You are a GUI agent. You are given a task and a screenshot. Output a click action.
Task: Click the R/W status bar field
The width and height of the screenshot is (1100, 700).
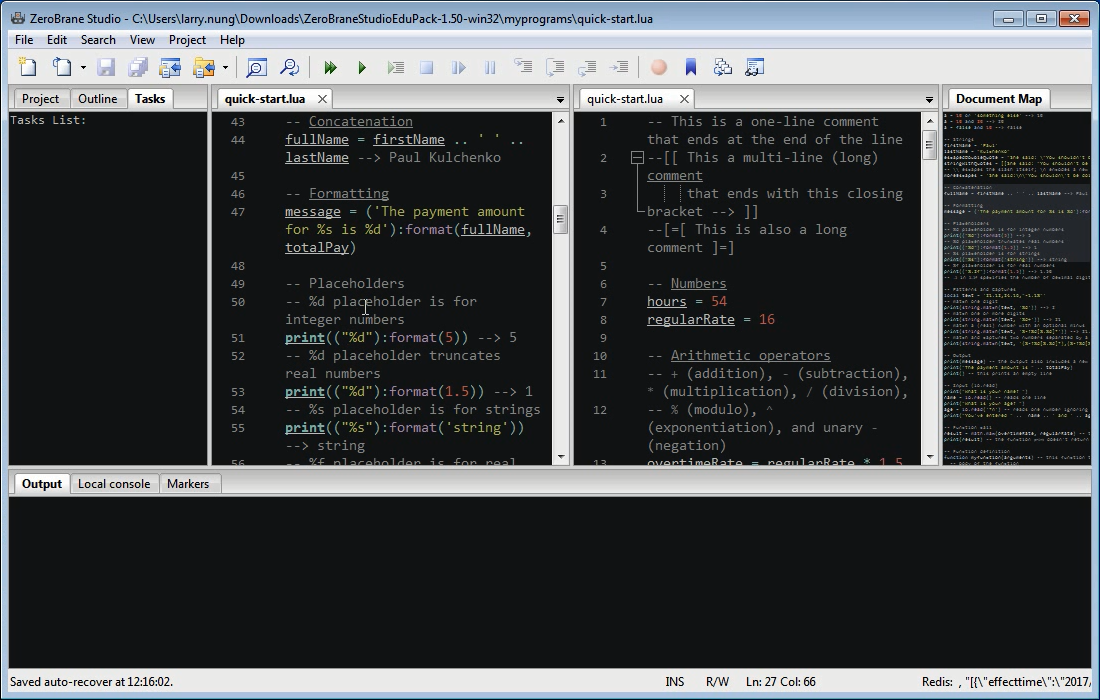click(x=718, y=682)
